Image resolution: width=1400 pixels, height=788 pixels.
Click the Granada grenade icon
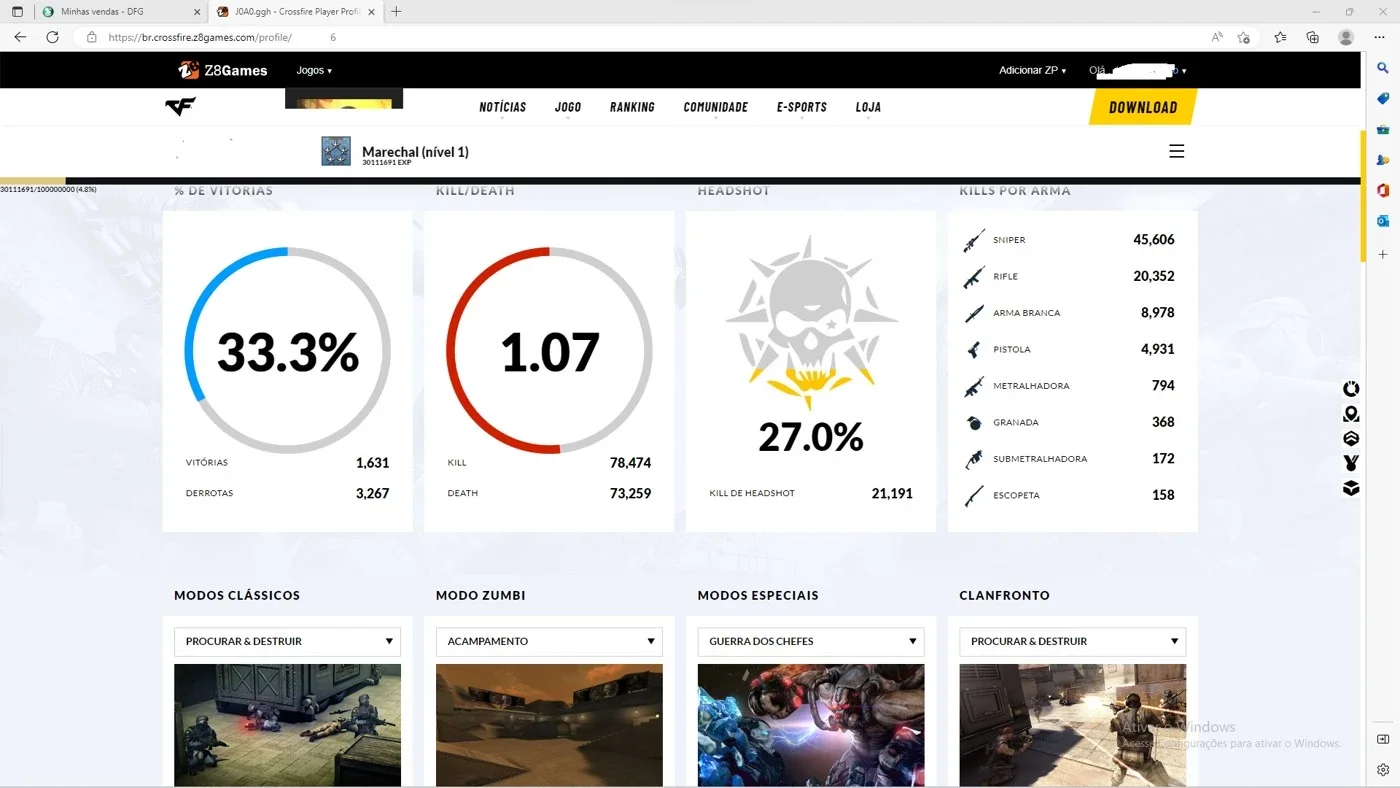974,422
